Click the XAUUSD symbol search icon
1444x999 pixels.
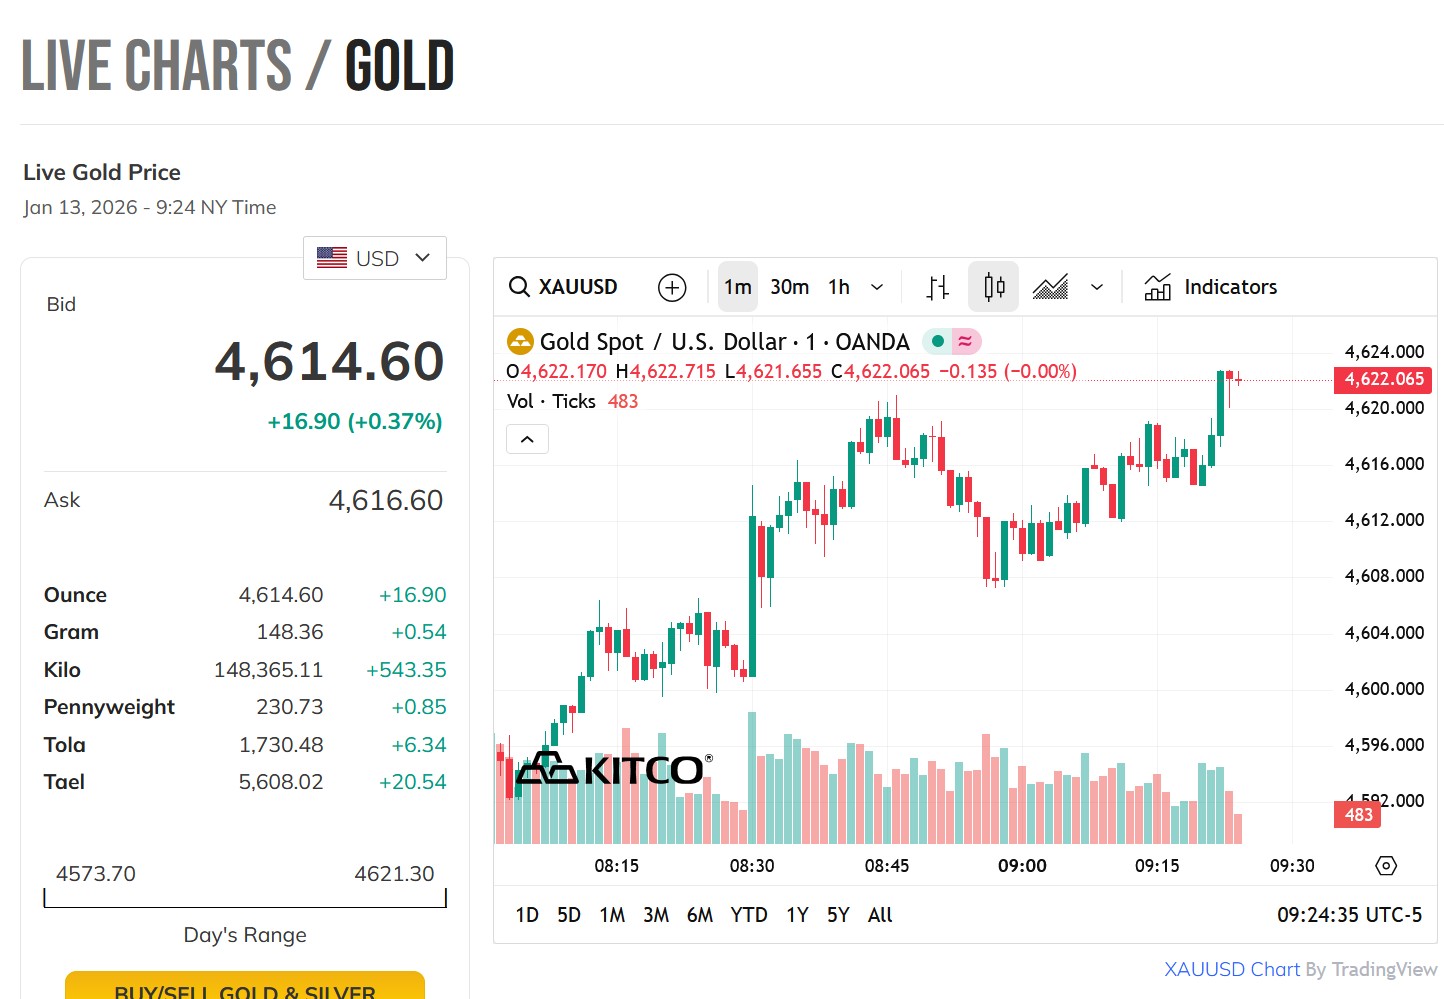(519, 287)
